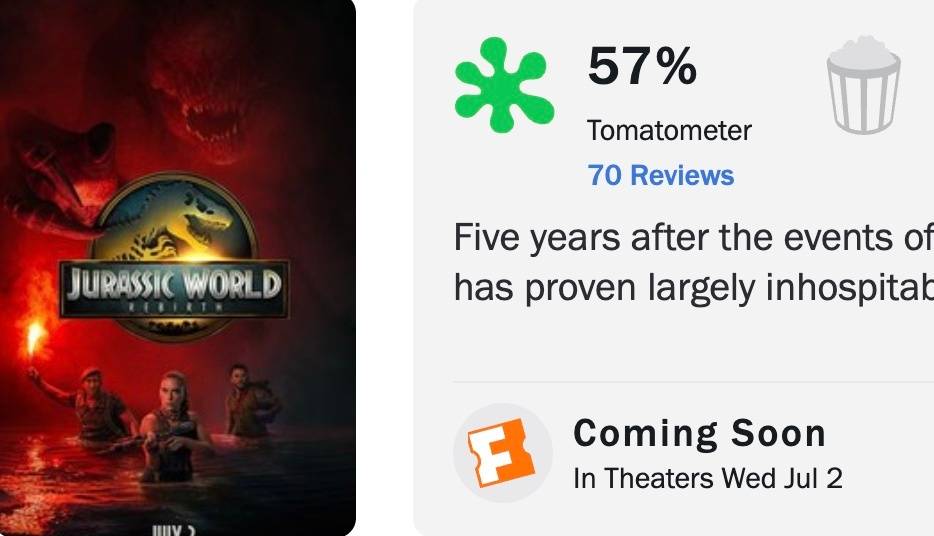Click the orange Fandango ticket icon
Screen dimensions: 934x536
(x=502, y=453)
